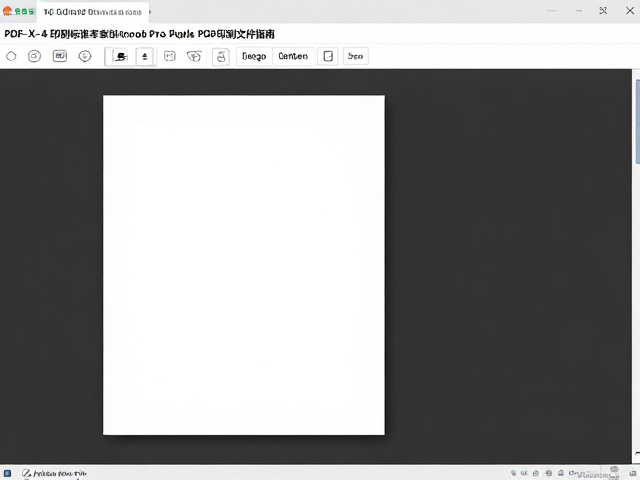Click the lock-shaped icon in the toolbar
The image size is (640, 480).
tap(221, 56)
